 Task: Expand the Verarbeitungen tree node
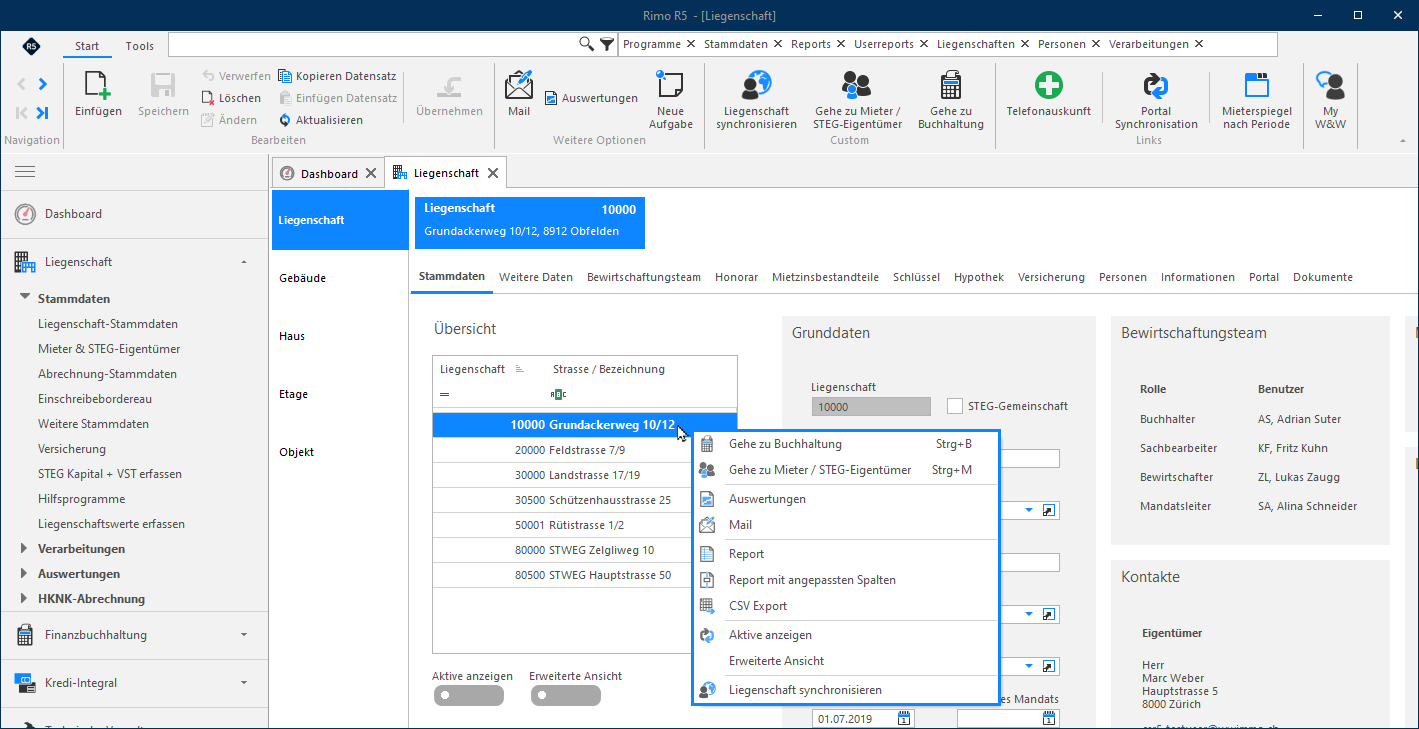25,548
